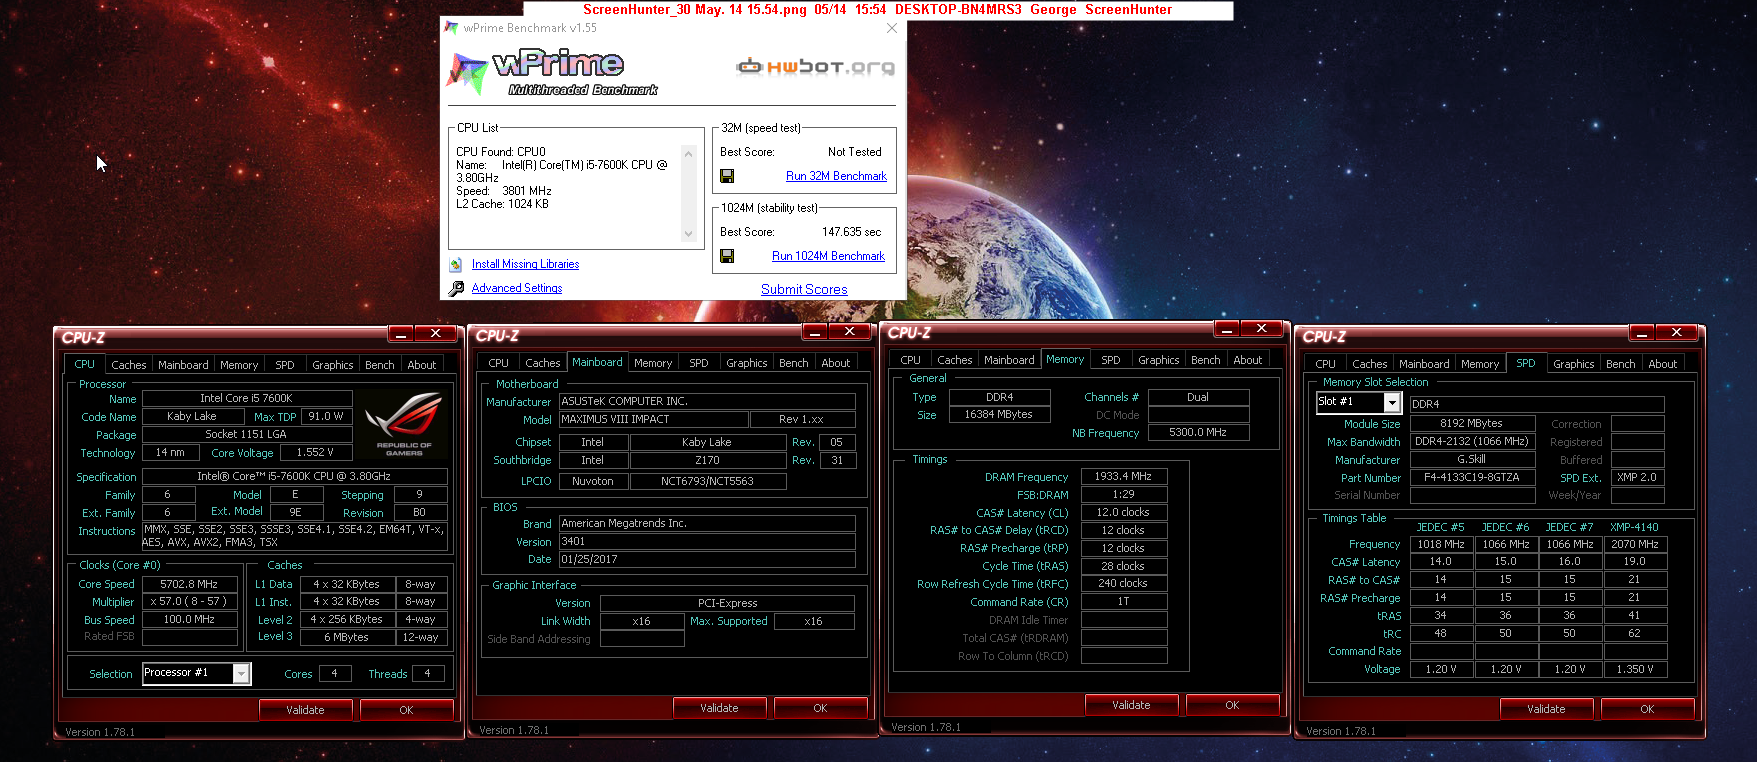Minimize the first CPU-Z window showing CPU tab
Screen dimensions: 1757x762
pyautogui.click(x=400, y=334)
